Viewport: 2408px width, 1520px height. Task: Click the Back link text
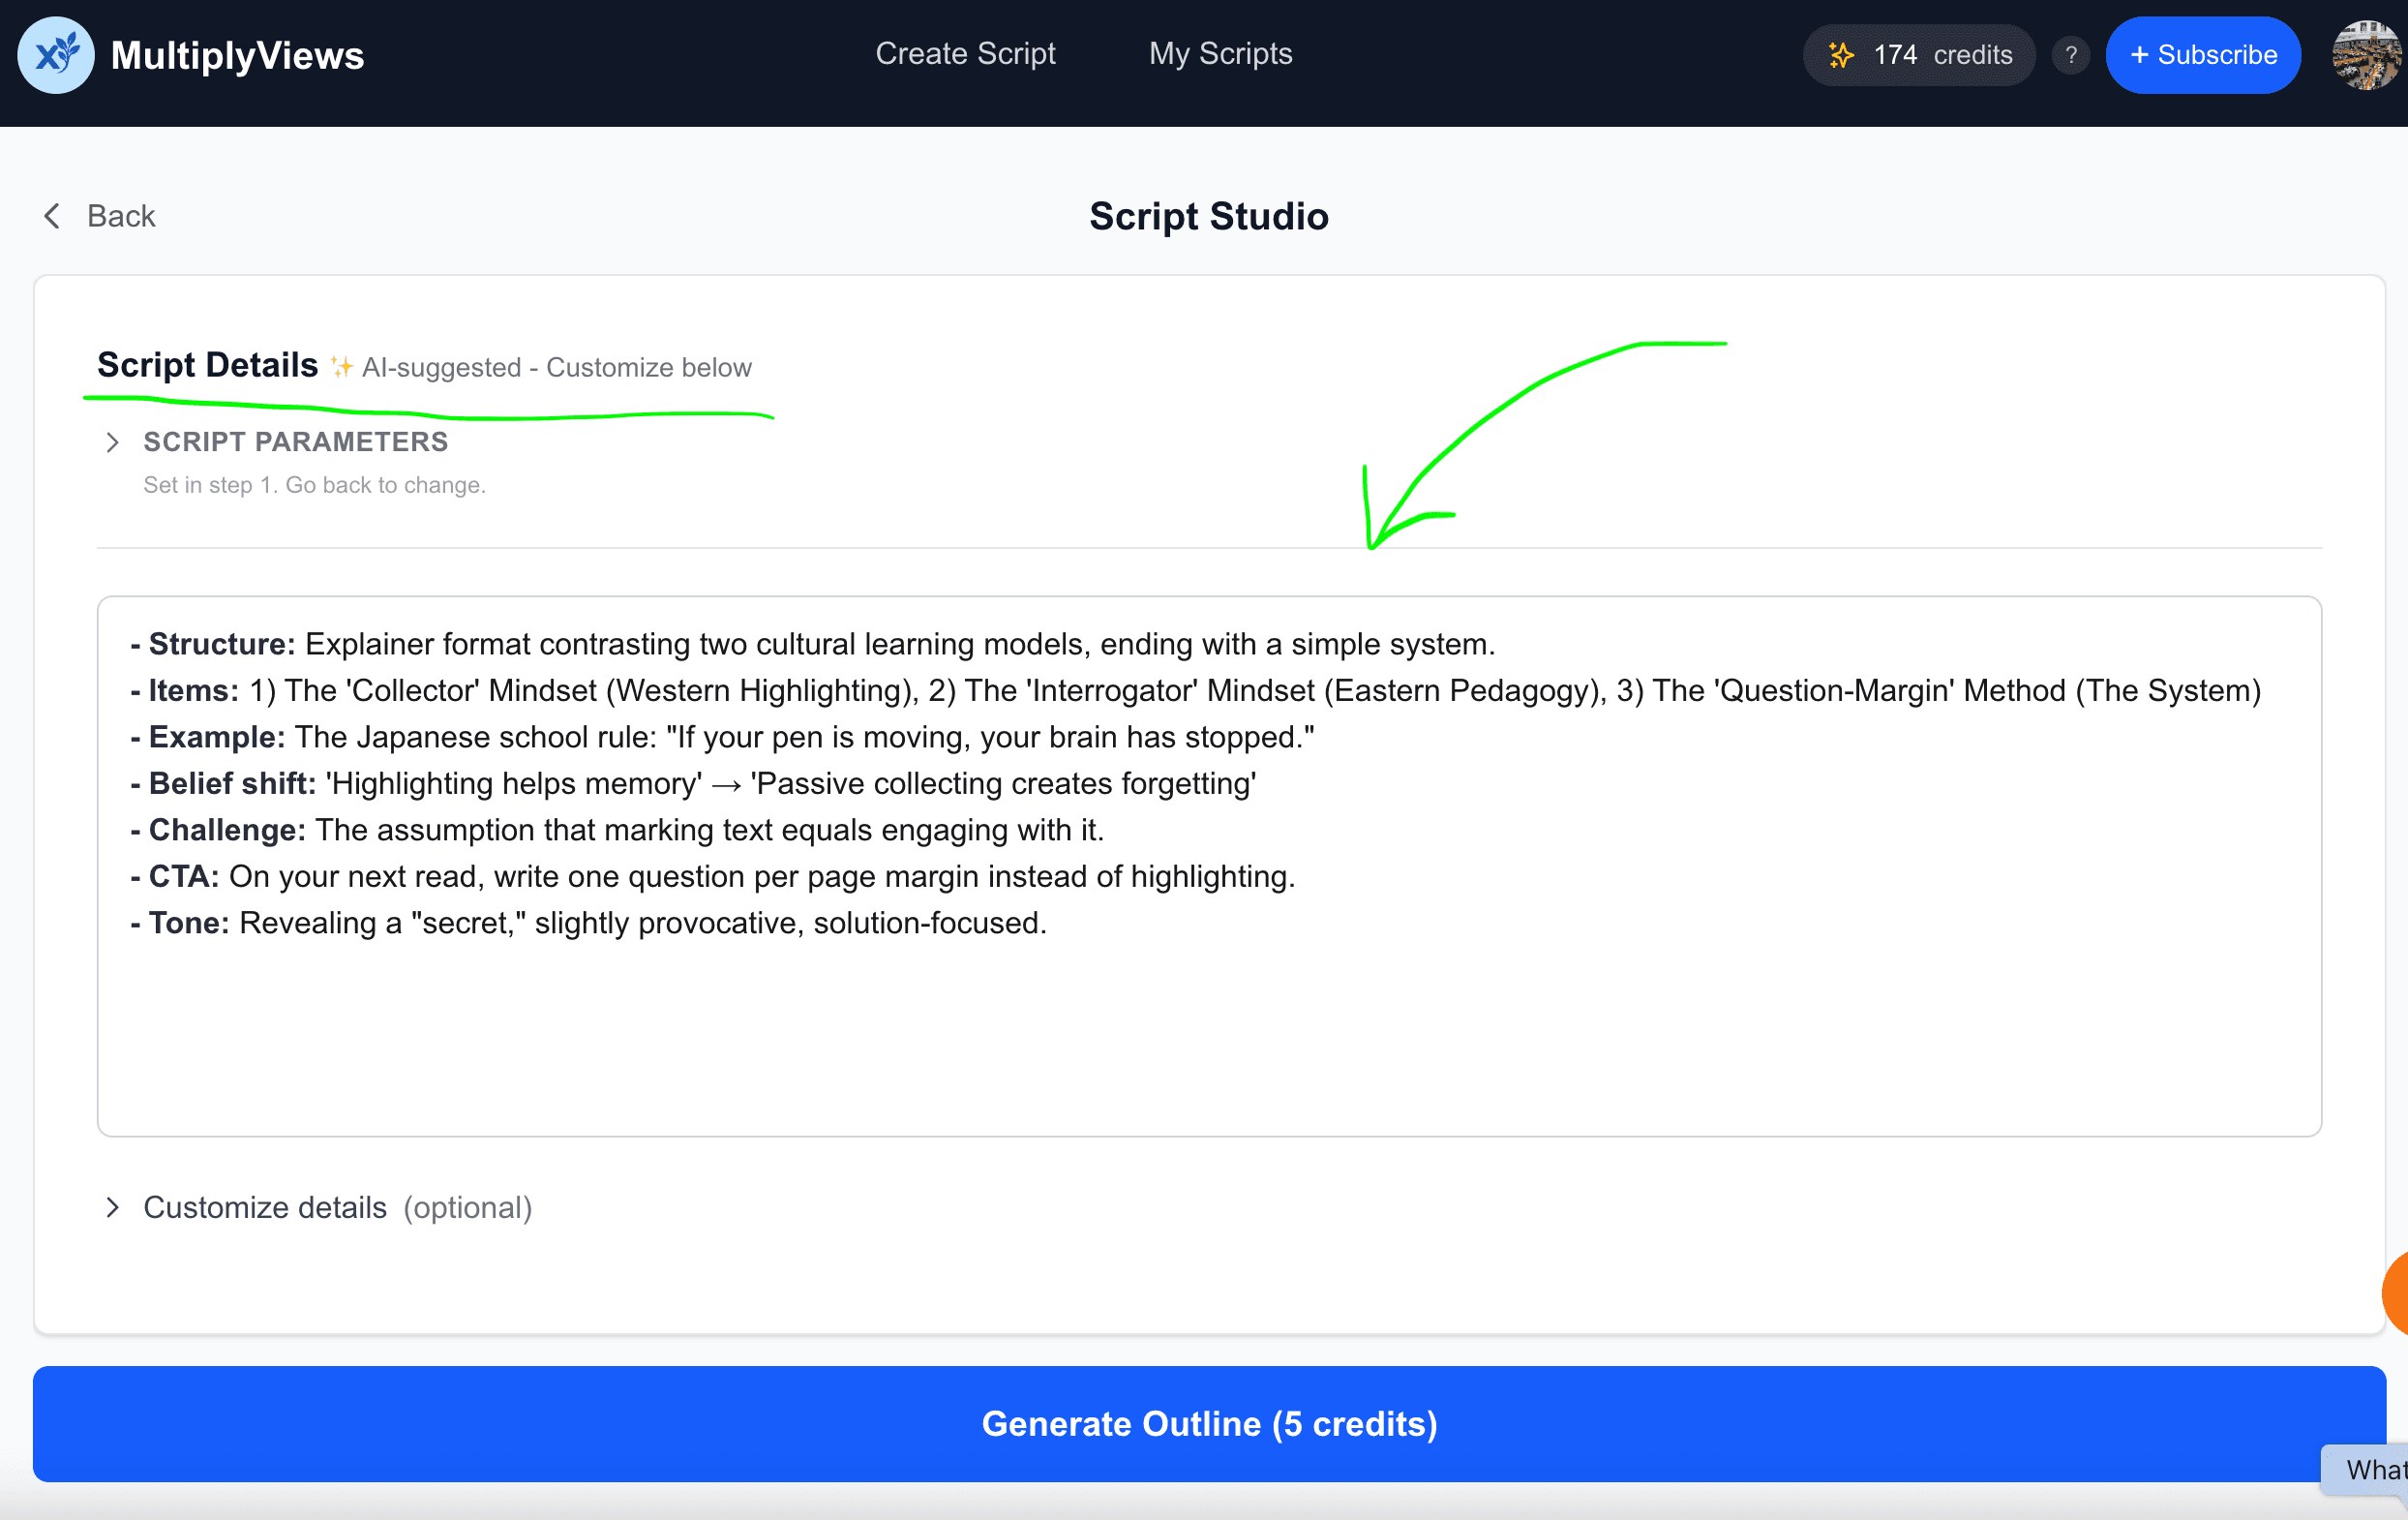(121, 216)
